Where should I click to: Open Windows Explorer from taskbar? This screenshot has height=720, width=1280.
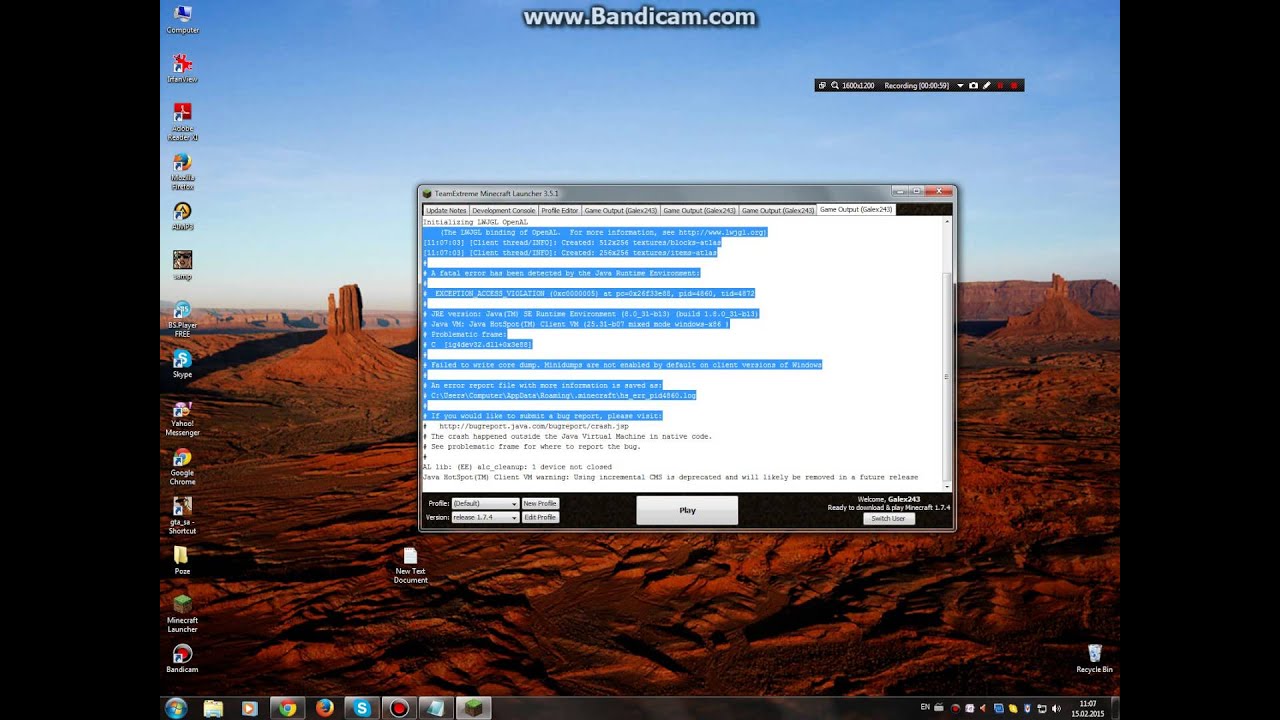pyautogui.click(x=213, y=708)
